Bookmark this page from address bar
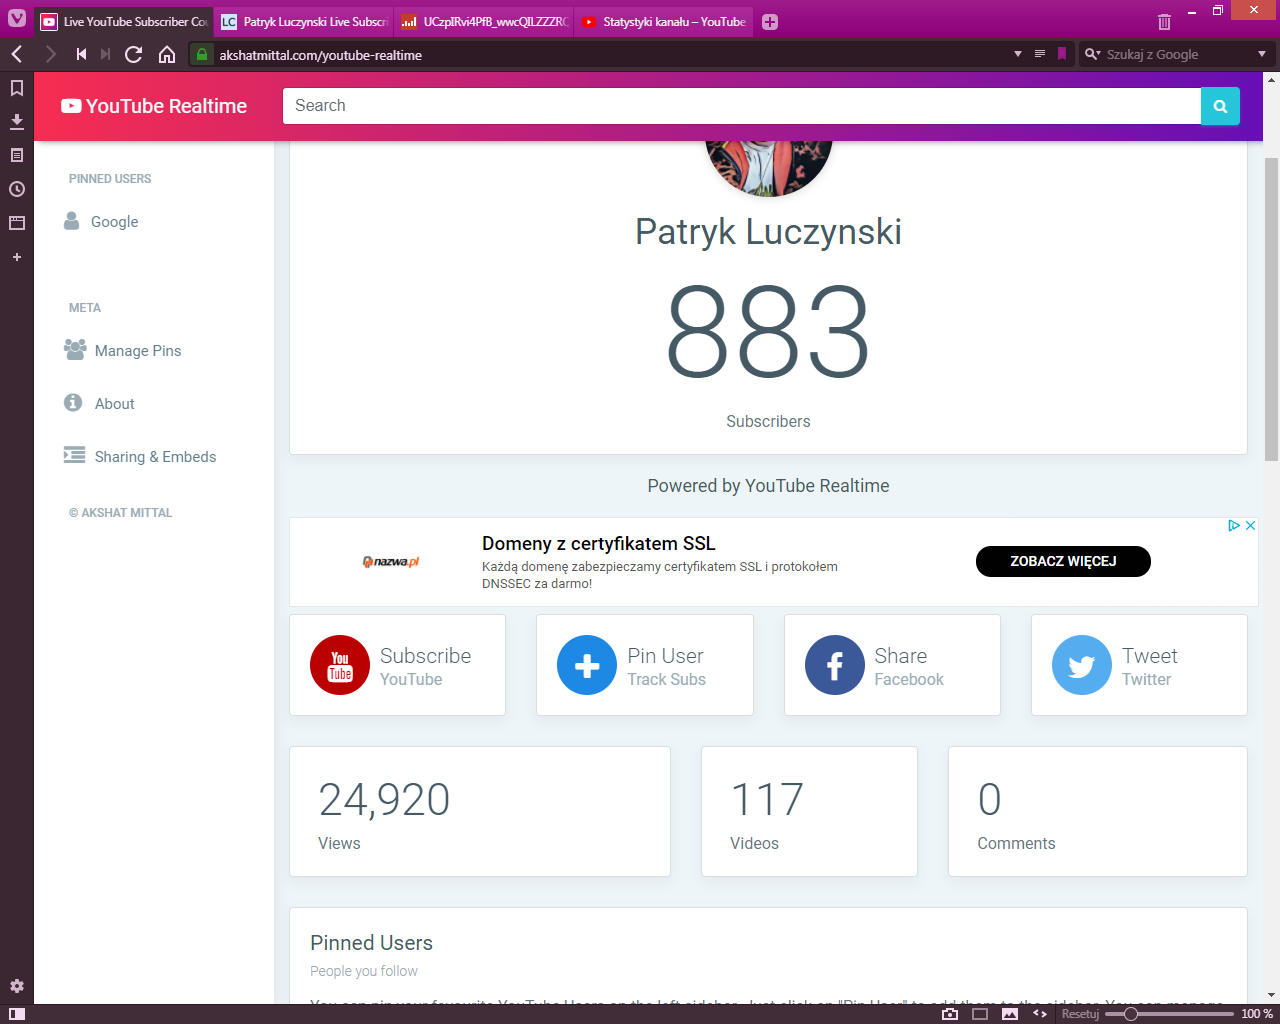Viewport: 1280px width, 1024px height. tap(1062, 54)
